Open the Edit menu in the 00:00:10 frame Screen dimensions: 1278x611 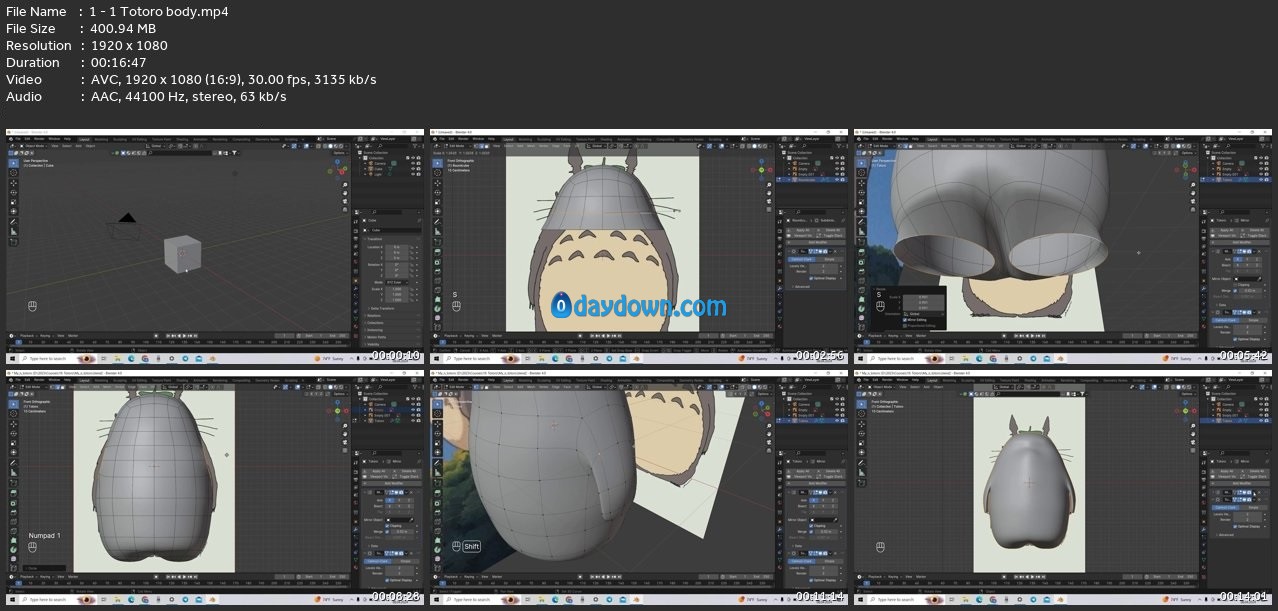point(27,139)
